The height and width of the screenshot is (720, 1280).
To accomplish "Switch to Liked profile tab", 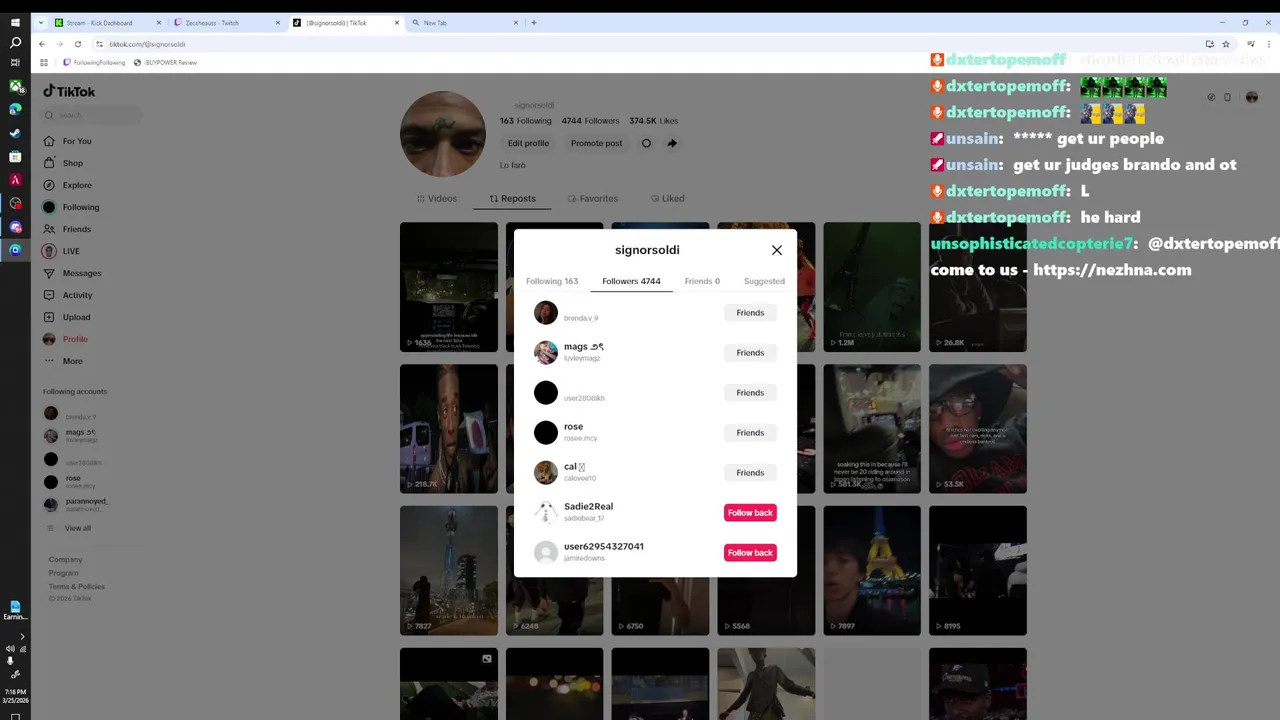I will pos(668,198).
